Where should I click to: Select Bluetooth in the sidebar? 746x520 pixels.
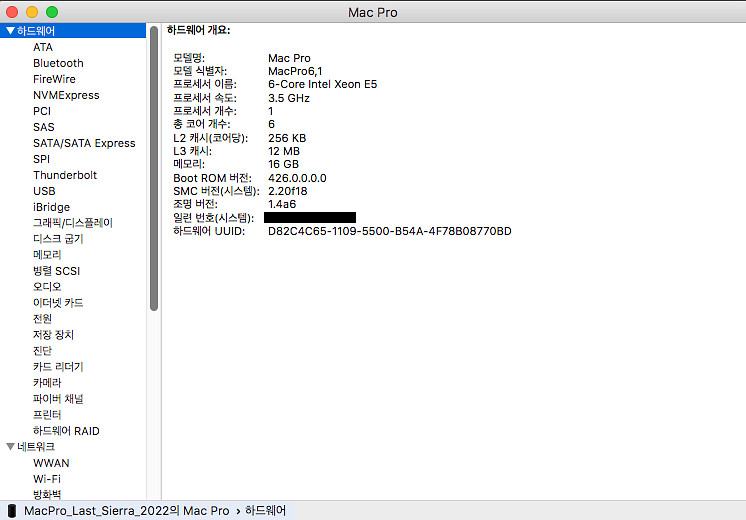[x=58, y=63]
